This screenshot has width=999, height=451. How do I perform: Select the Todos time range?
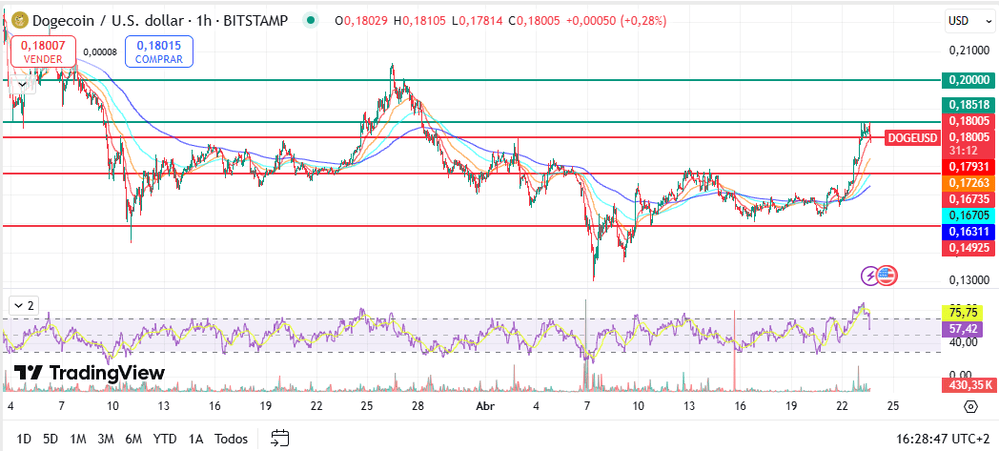pos(231,438)
